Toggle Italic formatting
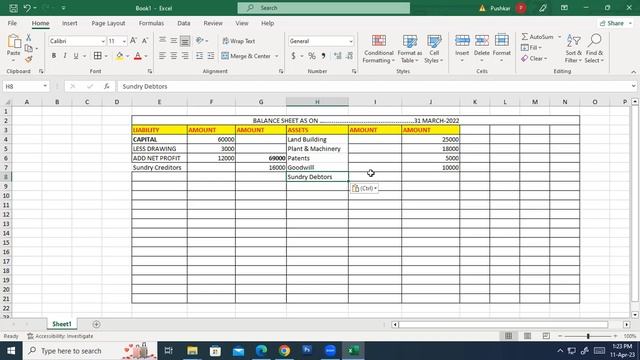Screen dimensions: 640x360 pyautogui.click(x=64, y=56)
